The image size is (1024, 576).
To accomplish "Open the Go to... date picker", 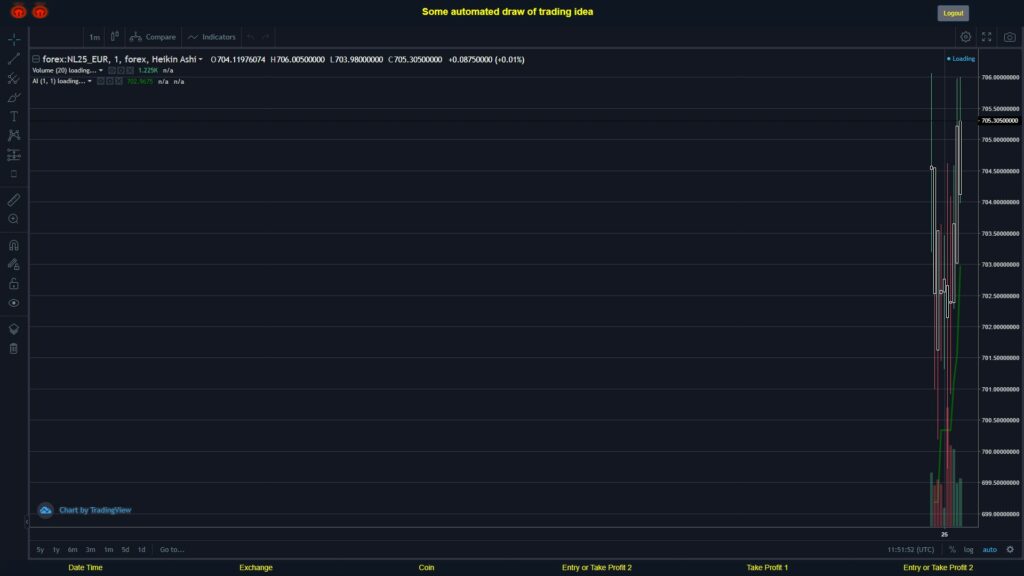I will pyautogui.click(x=172, y=550).
